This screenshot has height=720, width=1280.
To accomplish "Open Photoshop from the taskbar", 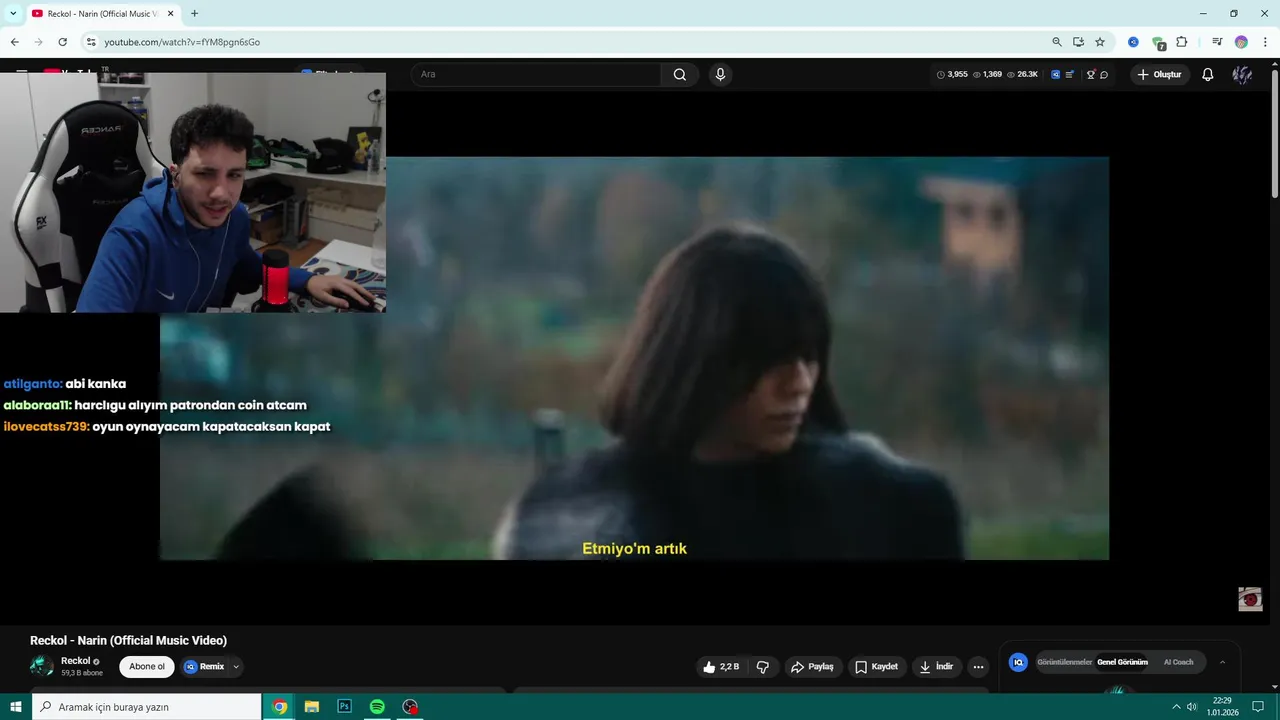I will click(x=344, y=707).
